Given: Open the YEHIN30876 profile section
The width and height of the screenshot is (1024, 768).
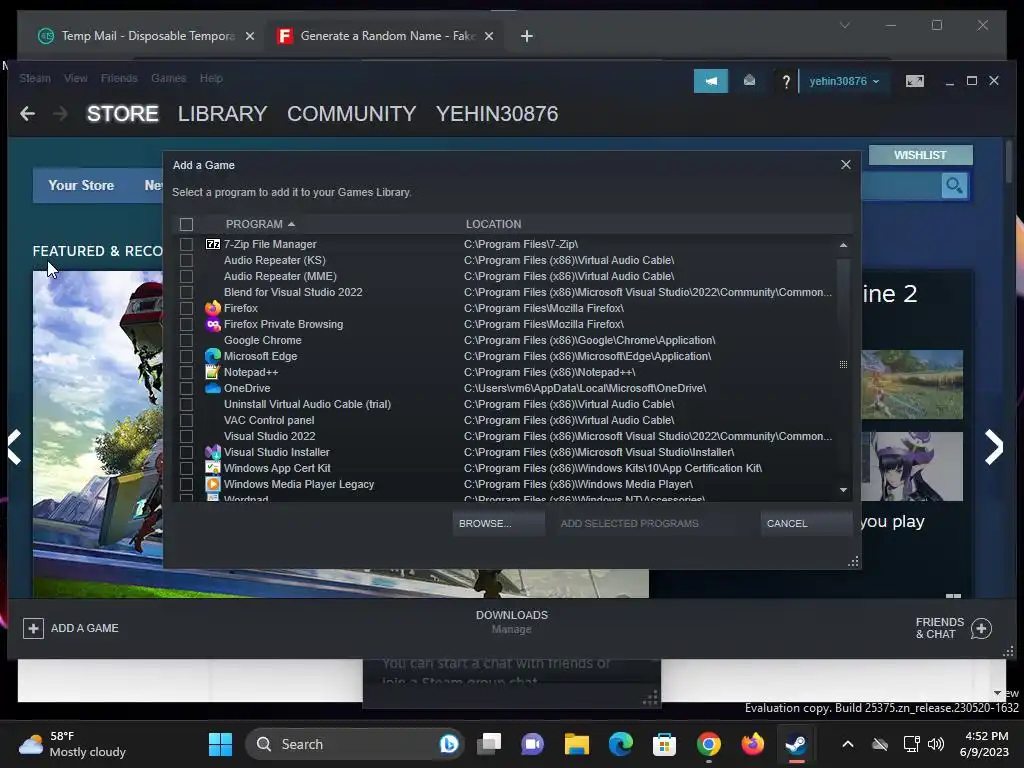Looking at the screenshot, I should [497, 114].
